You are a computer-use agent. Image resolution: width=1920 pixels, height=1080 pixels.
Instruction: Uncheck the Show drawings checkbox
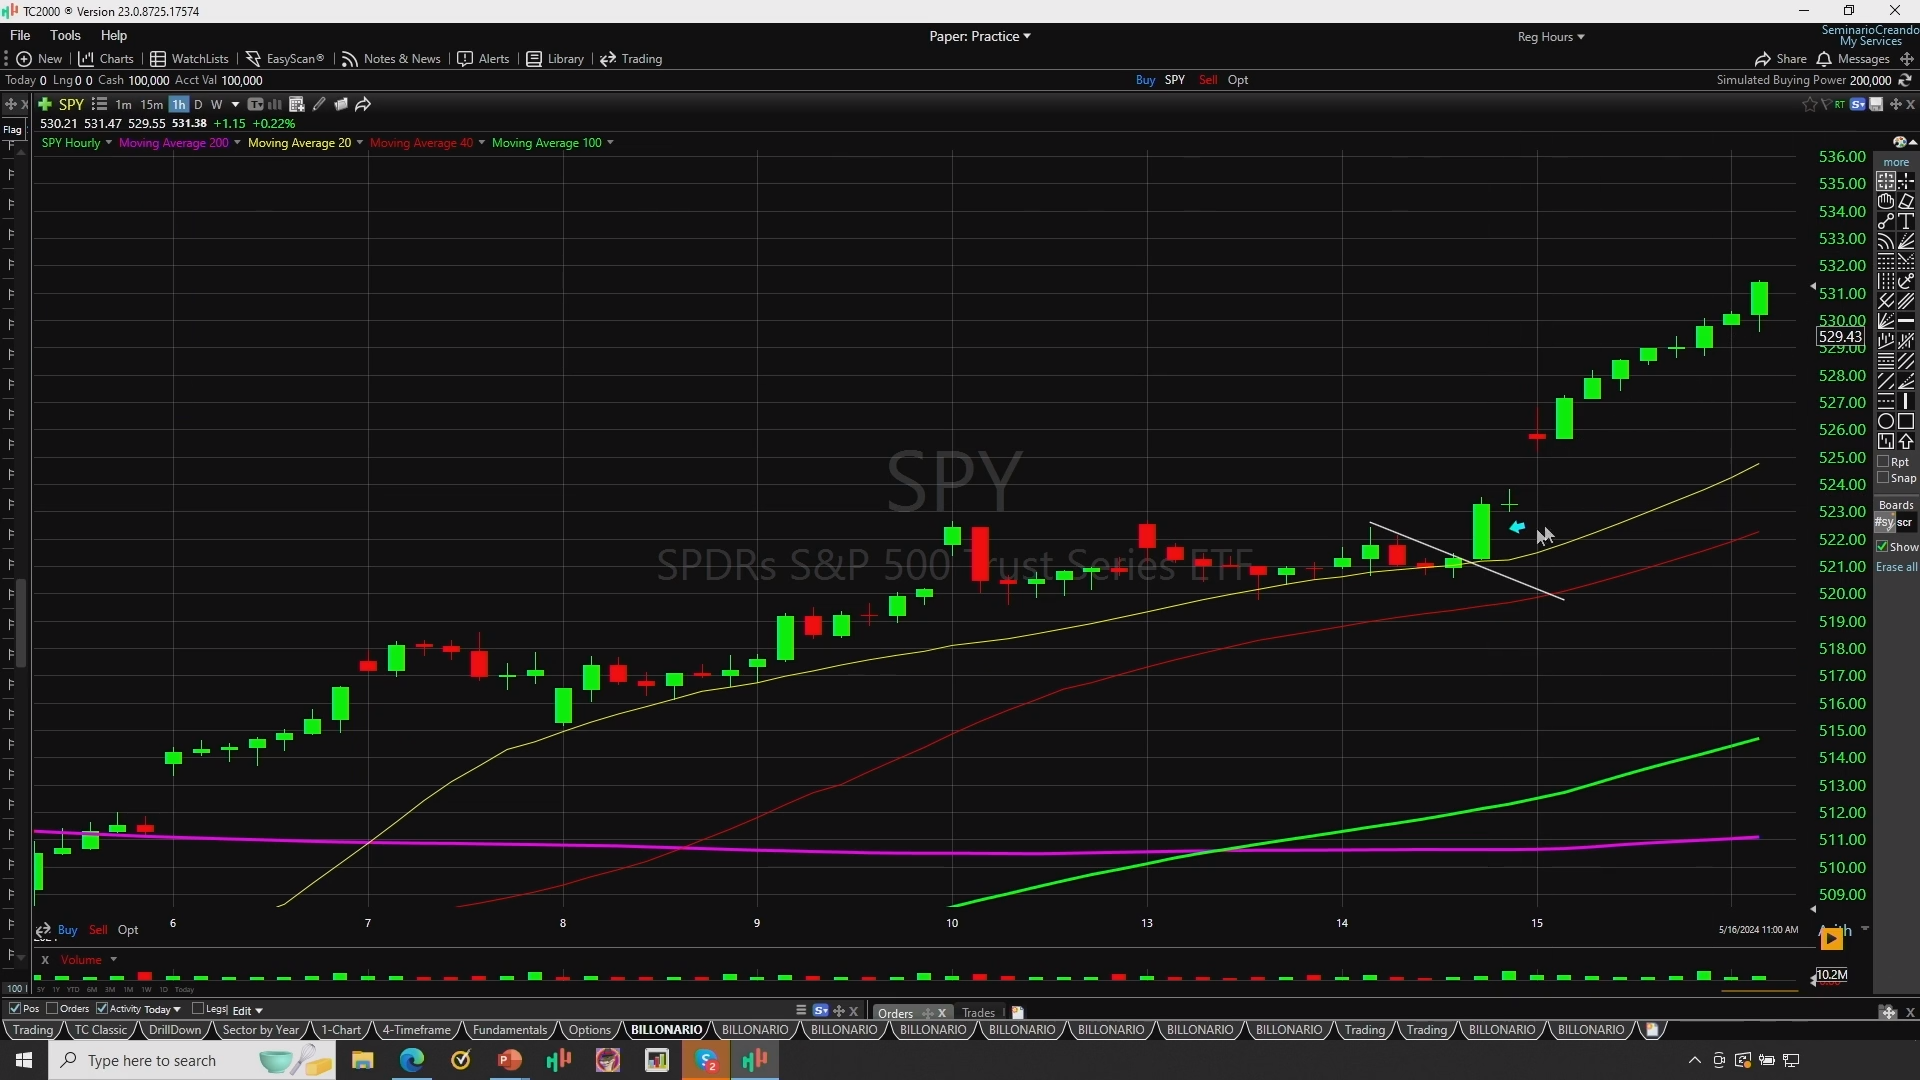[1883, 546]
